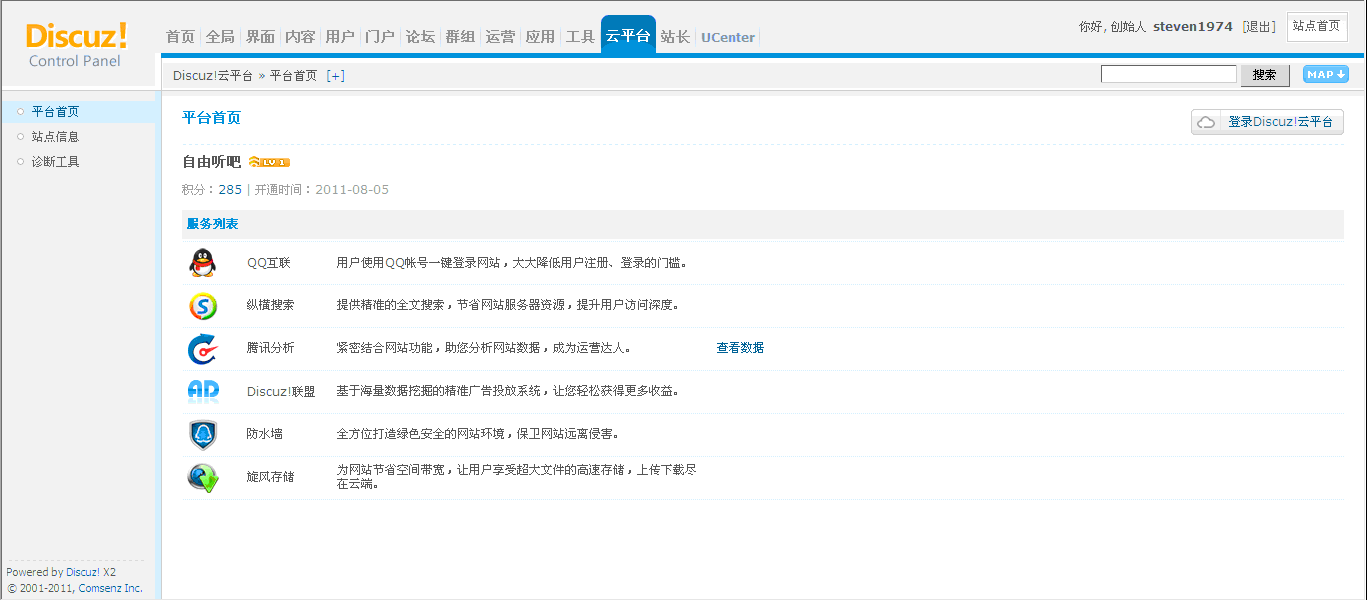Click the 防水墙 shield icon
Viewport: 1367px width, 600px height.
point(202,435)
